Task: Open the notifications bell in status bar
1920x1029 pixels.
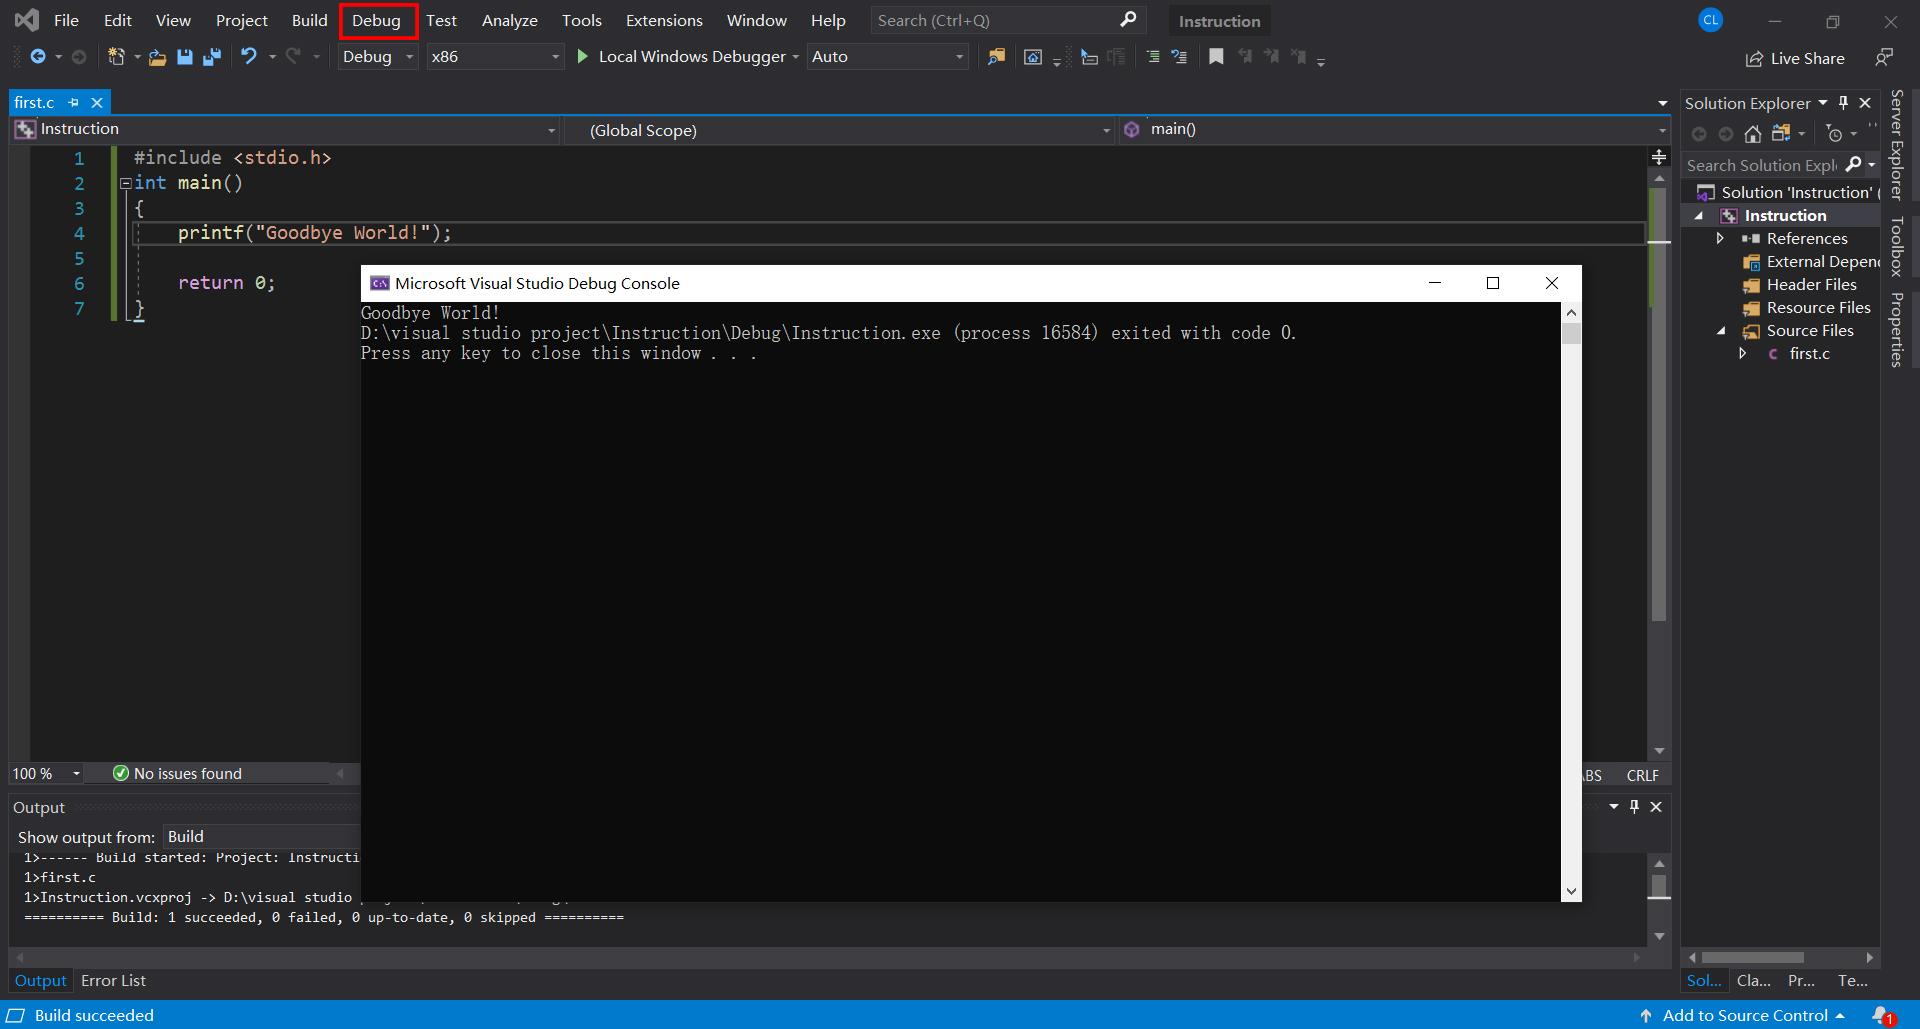Action: [x=1883, y=1015]
